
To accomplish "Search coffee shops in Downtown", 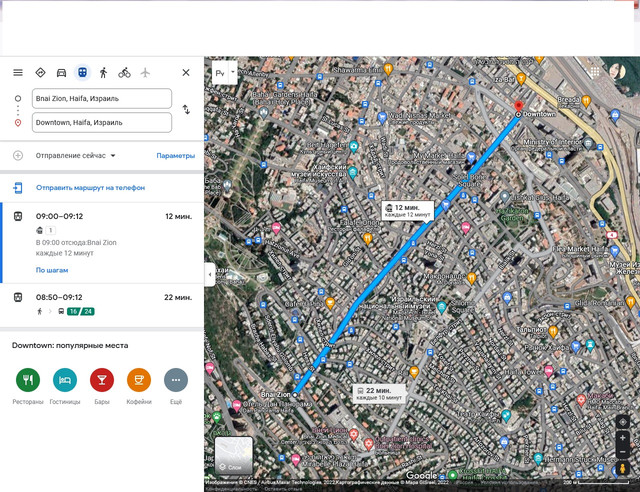I will [139, 380].
